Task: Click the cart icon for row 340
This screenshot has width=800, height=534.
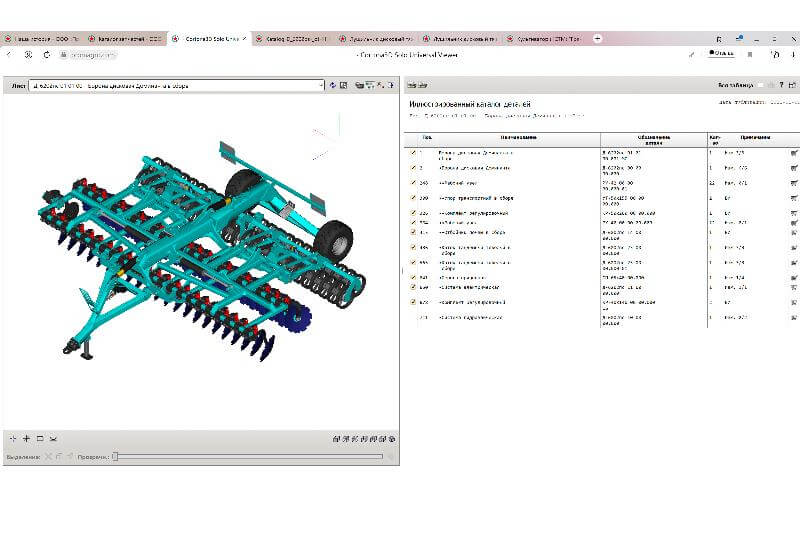Action: point(794,183)
